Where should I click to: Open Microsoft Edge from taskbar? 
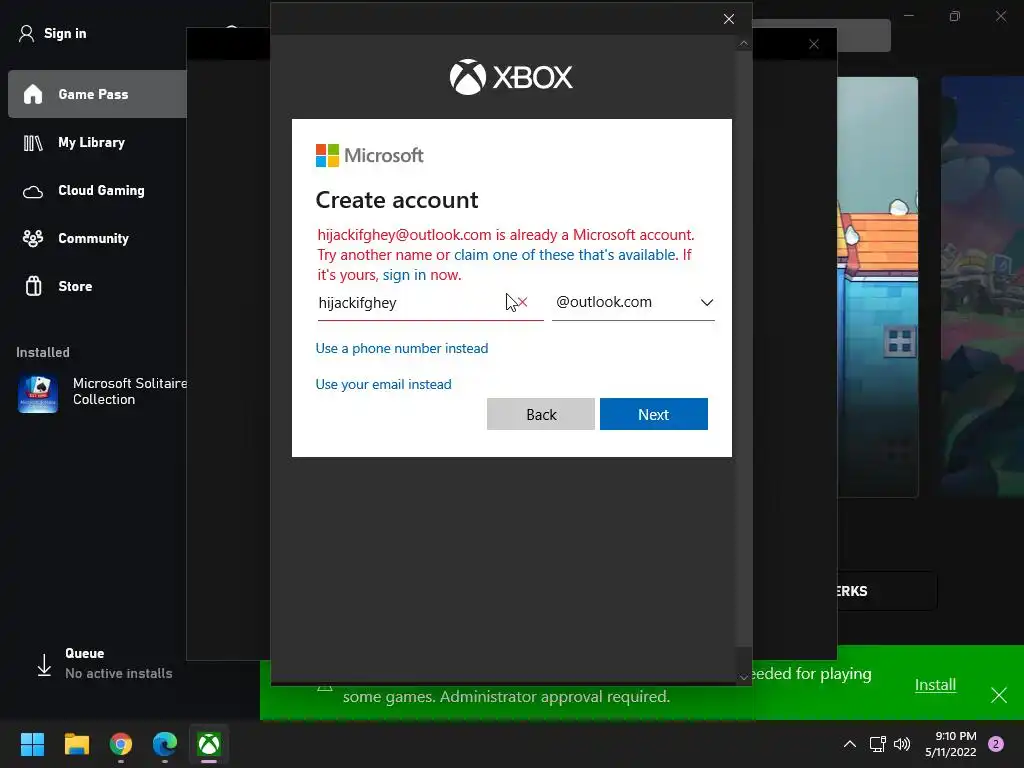tap(165, 744)
